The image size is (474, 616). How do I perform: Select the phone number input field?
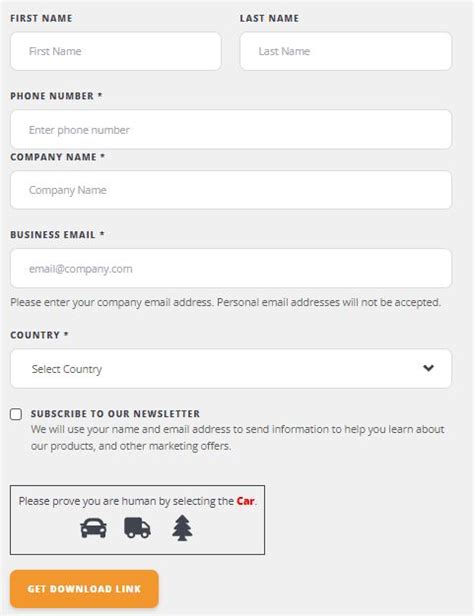[x=231, y=129]
